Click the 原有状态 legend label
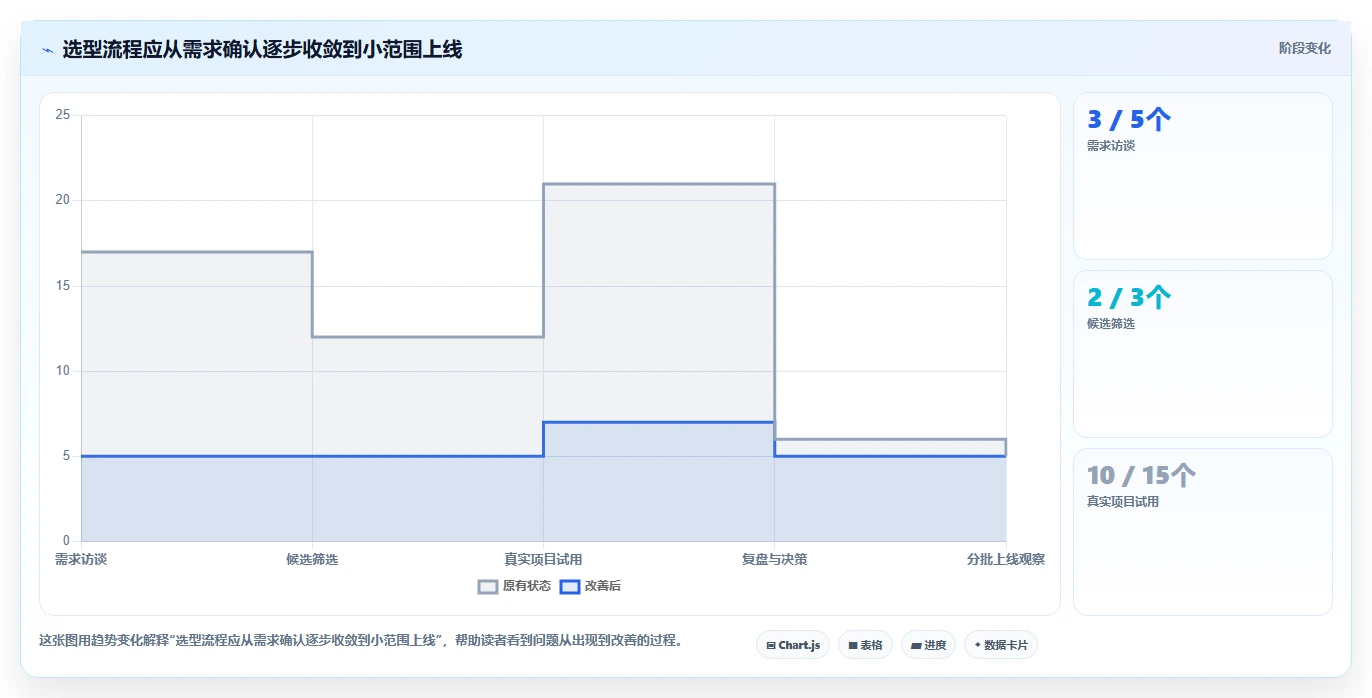This screenshot has height=698, width=1372. pos(527,587)
